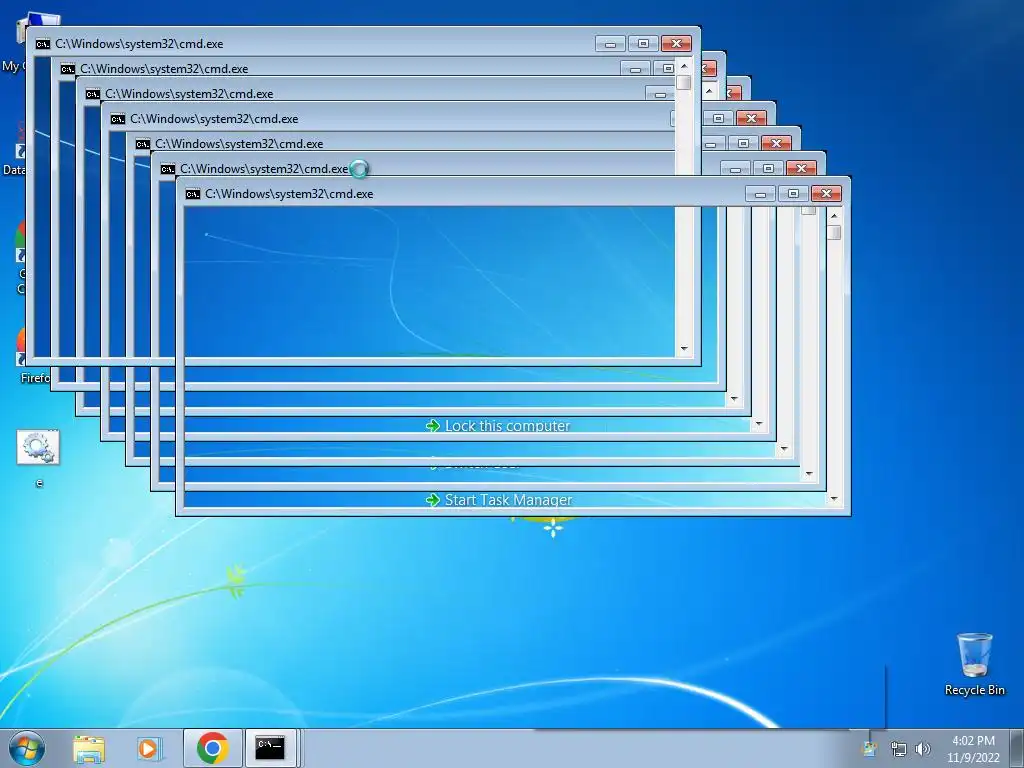Viewport: 1024px width, 768px height.
Task: Close the fifth cascaded cmd.exe window
Action: 776,144
